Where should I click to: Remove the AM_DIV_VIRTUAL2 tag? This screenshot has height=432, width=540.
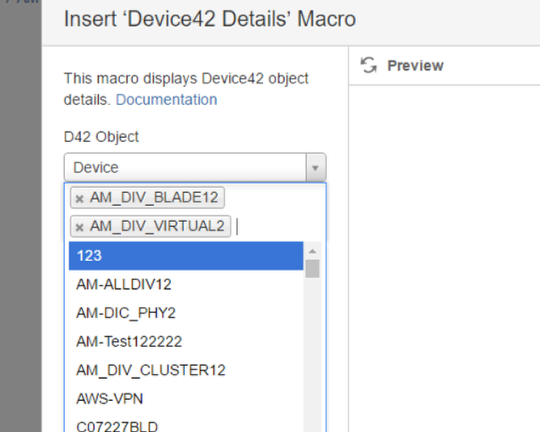coord(80,227)
